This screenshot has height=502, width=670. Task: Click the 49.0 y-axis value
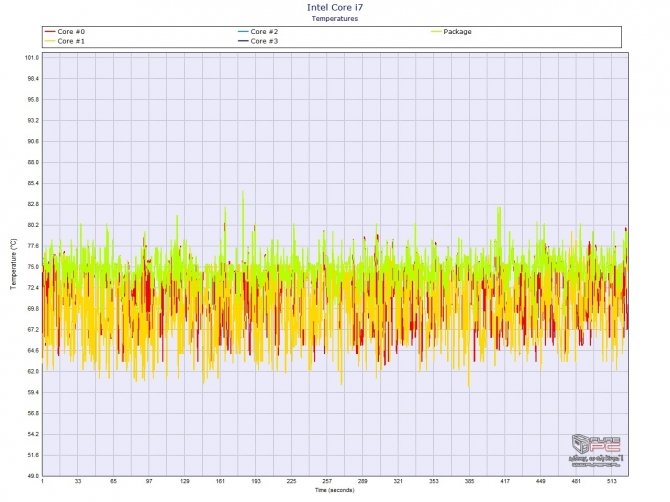point(33,476)
